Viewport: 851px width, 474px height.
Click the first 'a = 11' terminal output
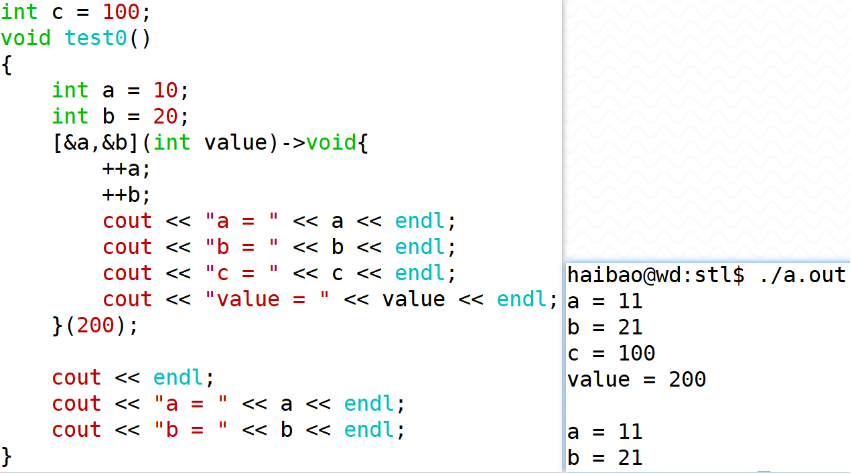point(605,301)
